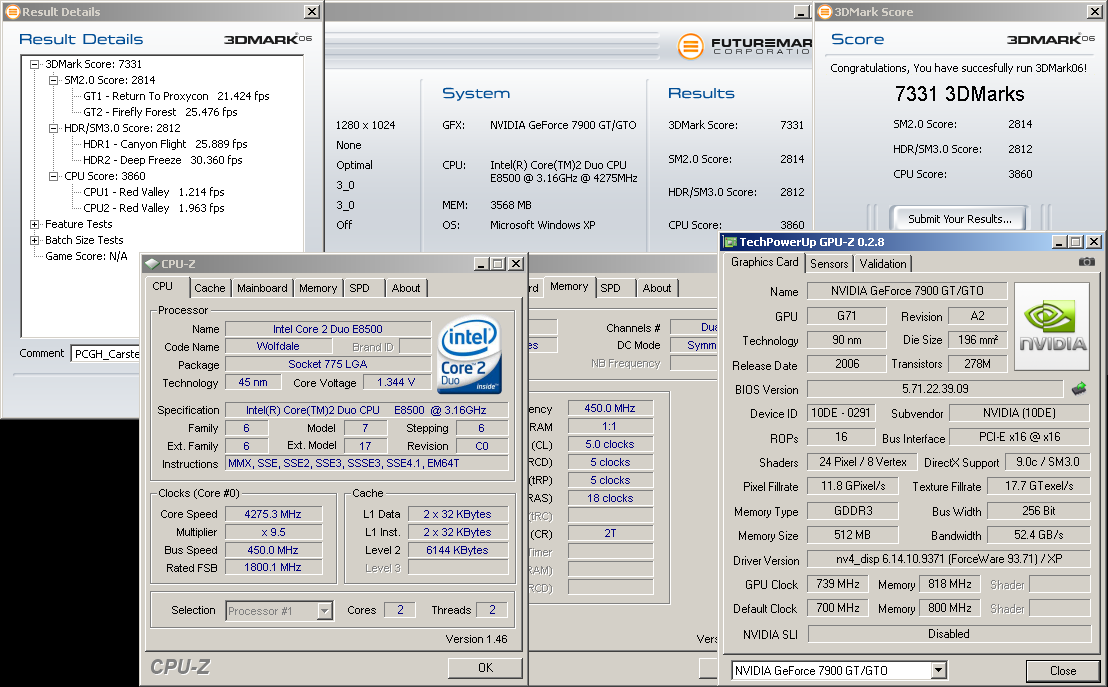Viewport: 1108px width, 687px height.
Task: Collapse the HDR/SM3.0 Score: 2812 node
Action: pos(53,129)
